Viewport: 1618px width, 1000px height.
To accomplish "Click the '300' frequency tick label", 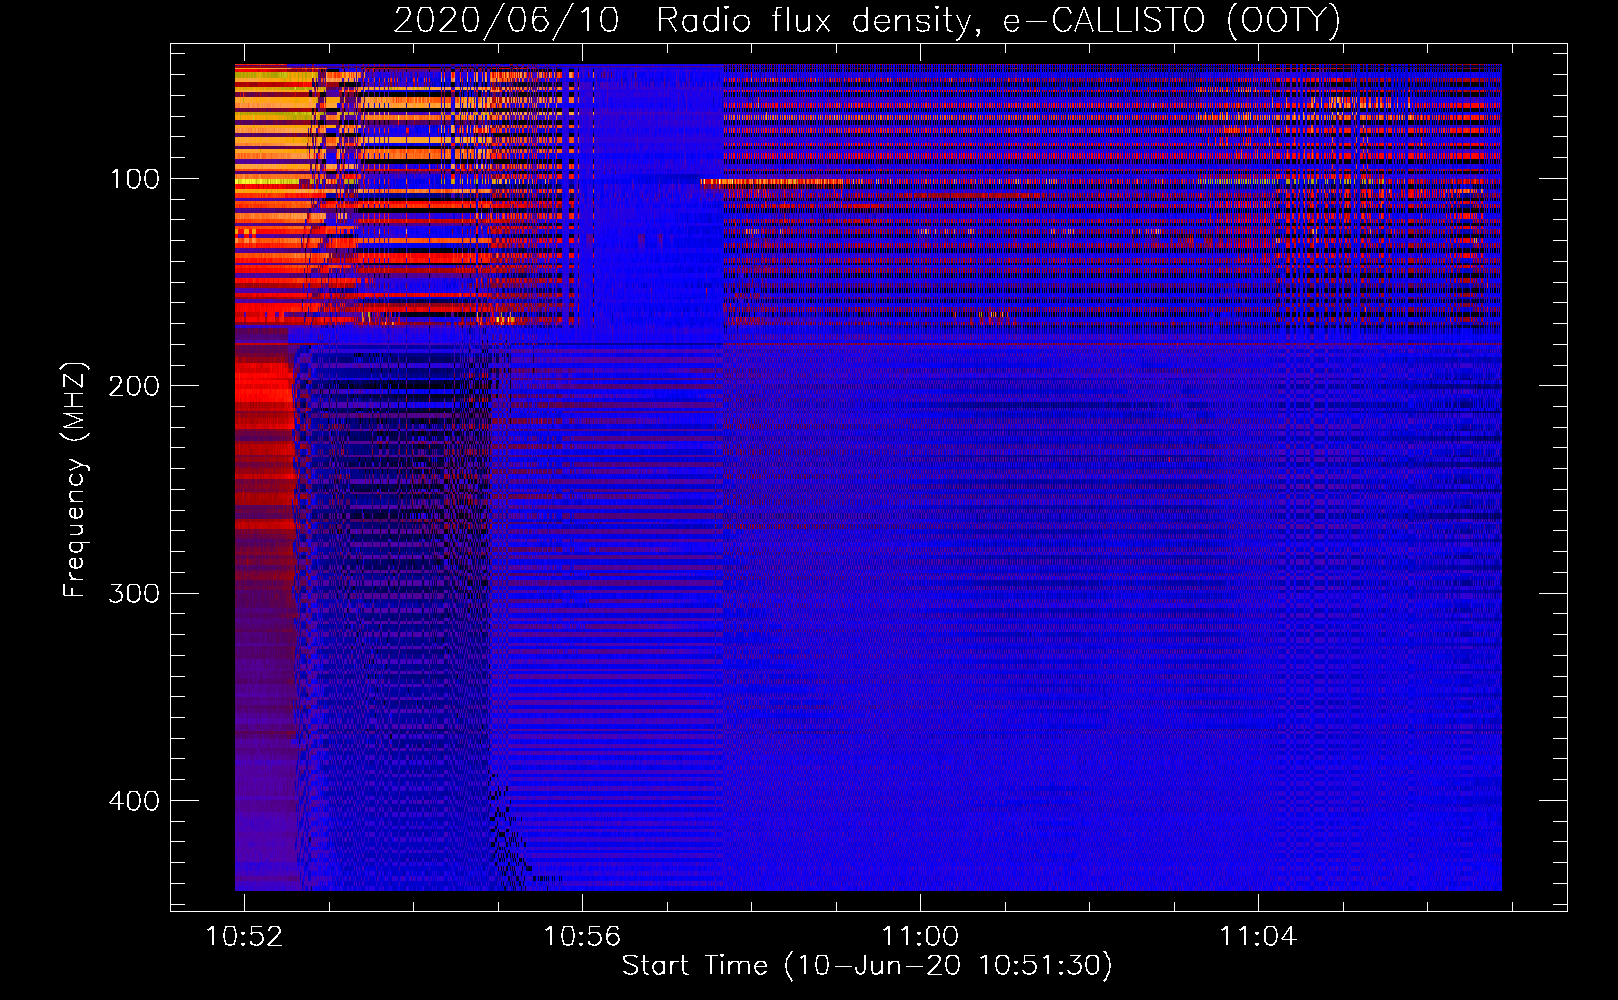I will click(135, 593).
